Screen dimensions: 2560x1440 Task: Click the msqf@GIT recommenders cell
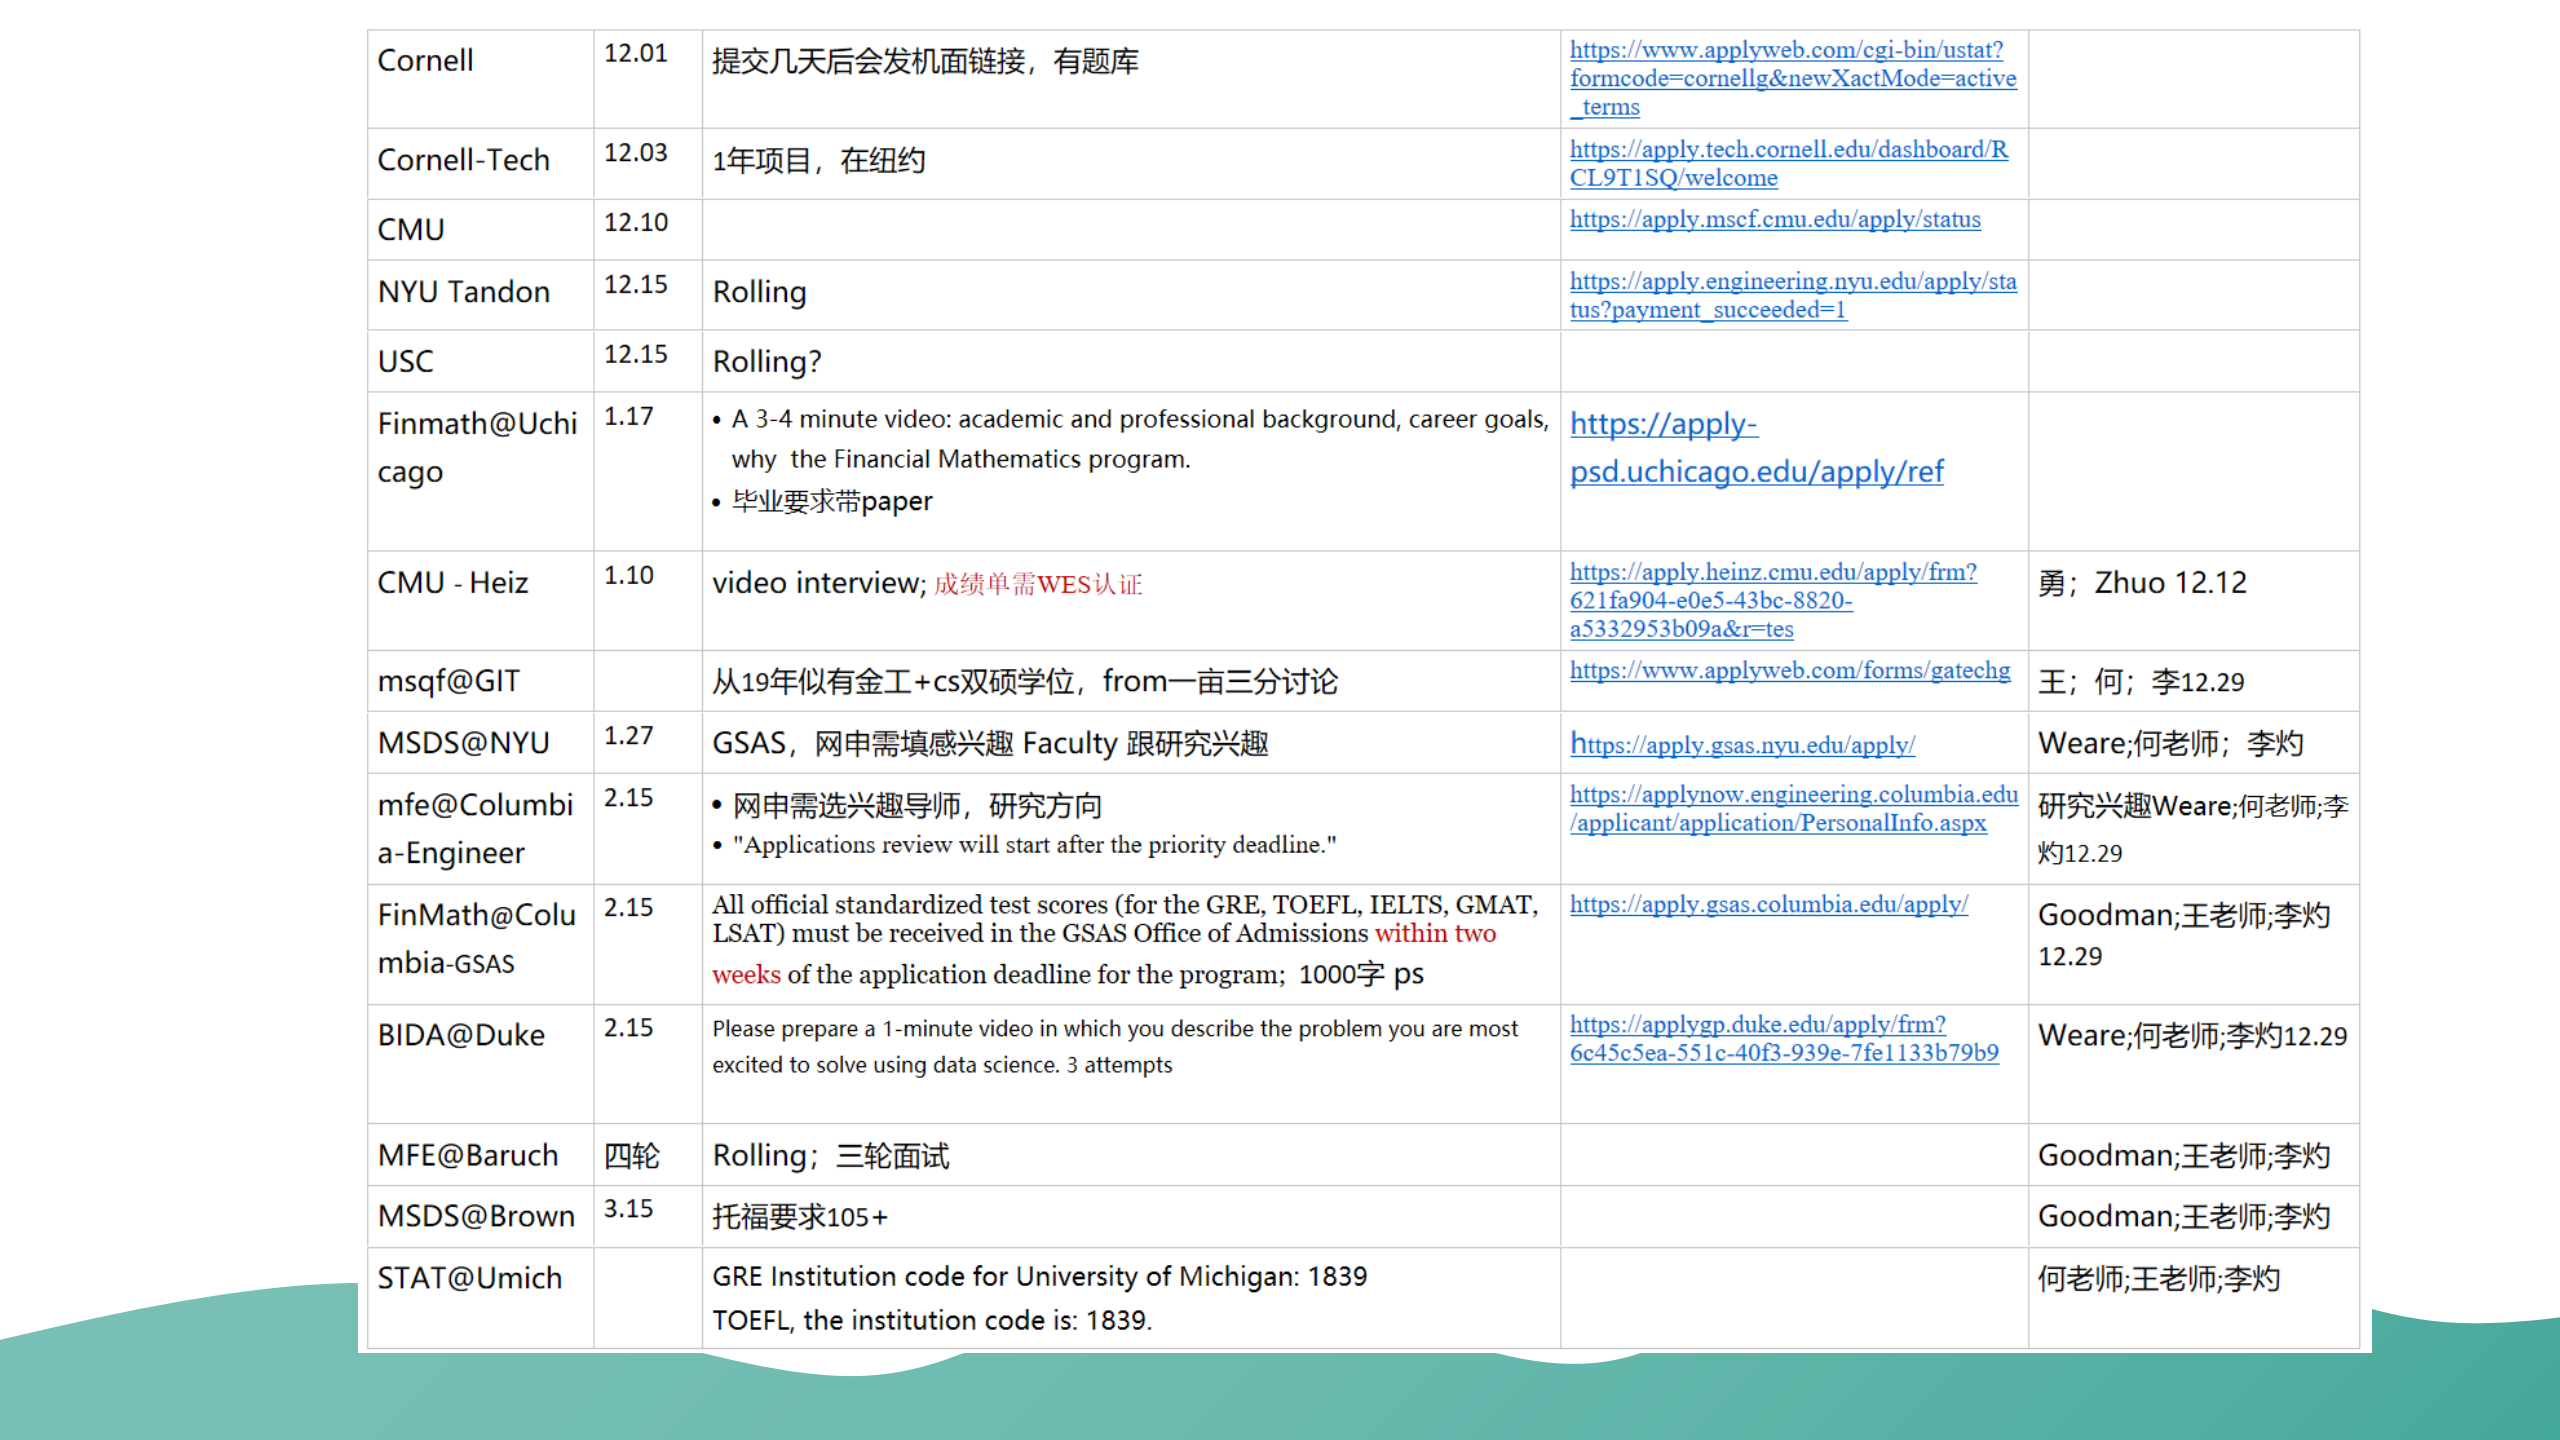(2141, 683)
